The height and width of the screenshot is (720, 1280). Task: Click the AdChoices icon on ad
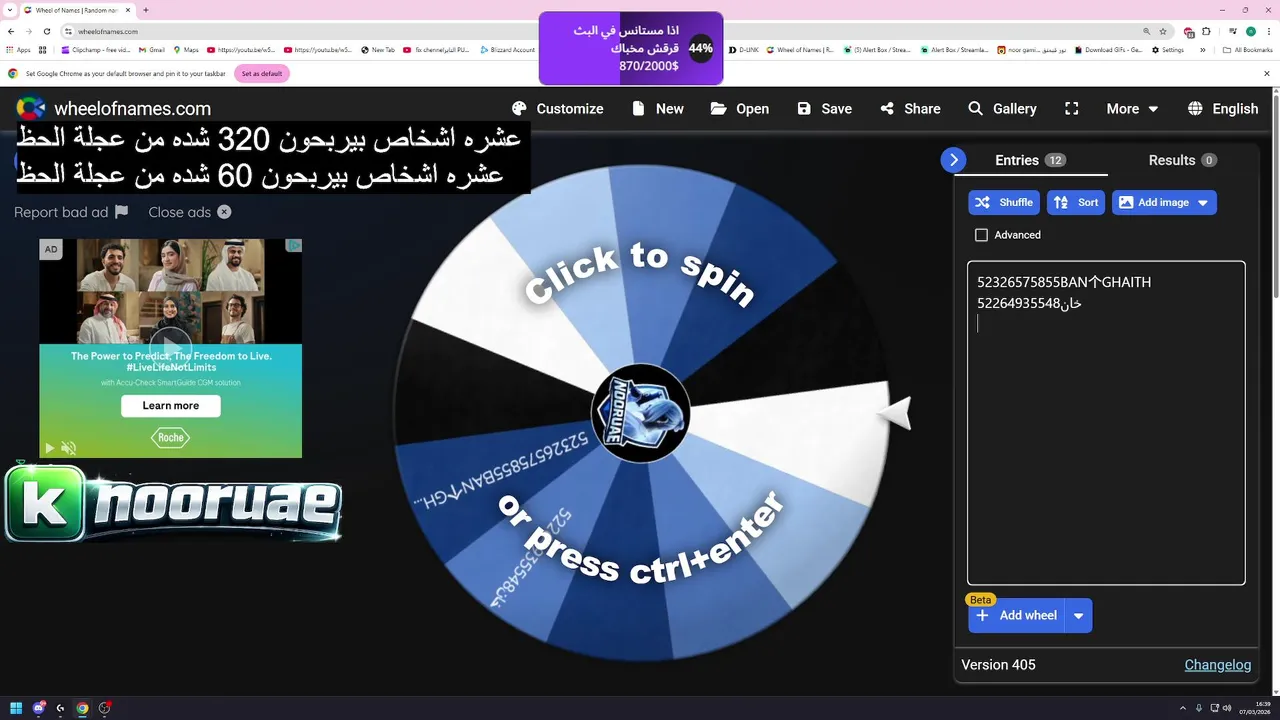point(294,245)
